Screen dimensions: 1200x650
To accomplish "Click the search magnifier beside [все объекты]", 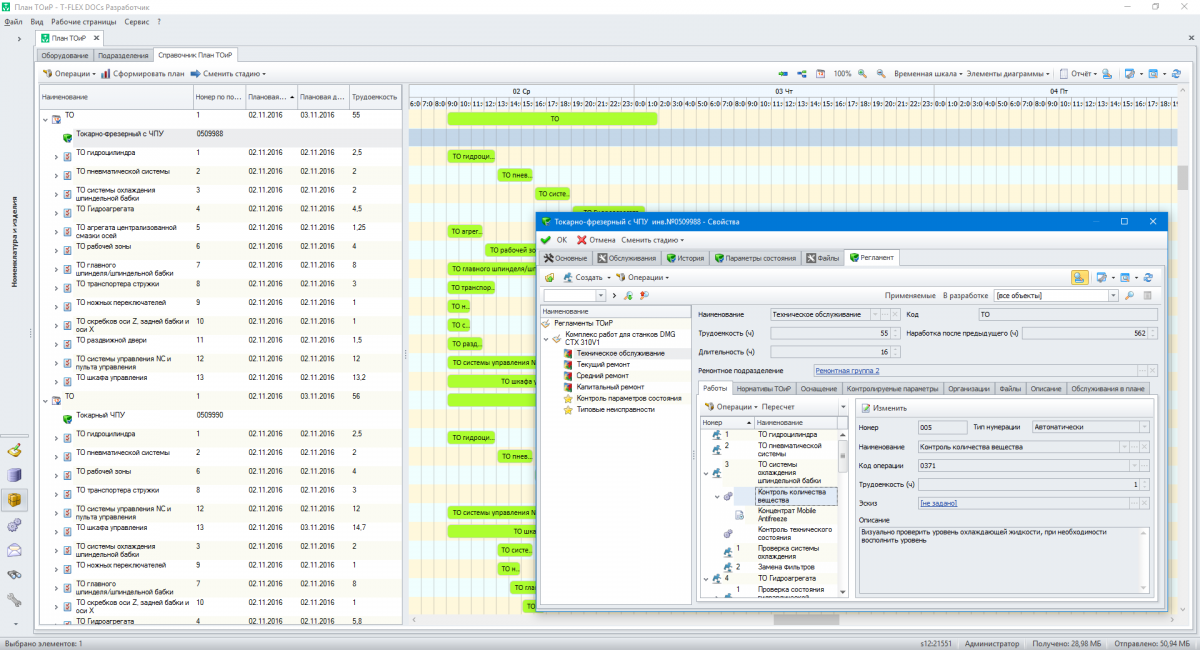I will click(x=1130, y=296).
